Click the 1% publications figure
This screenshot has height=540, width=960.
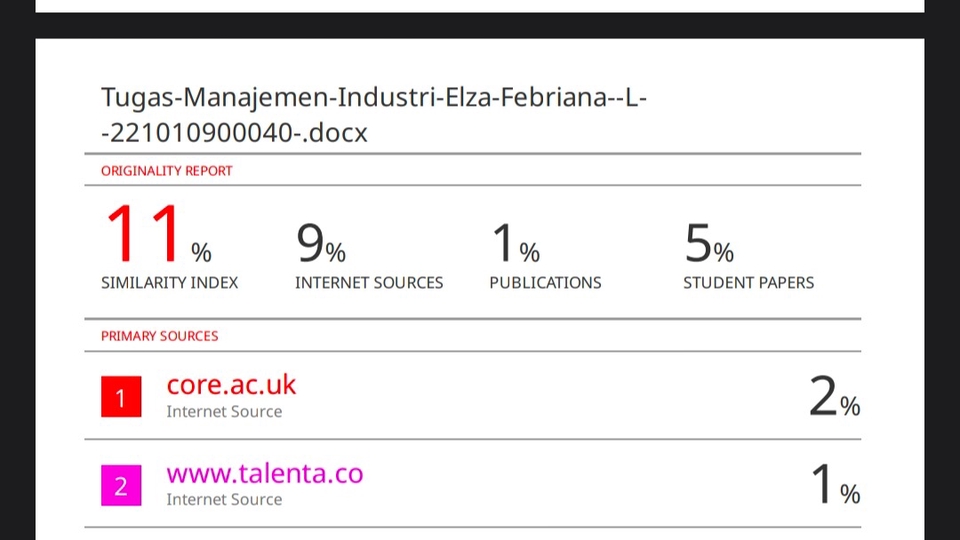pyautogui.click(x=515, y=243)
